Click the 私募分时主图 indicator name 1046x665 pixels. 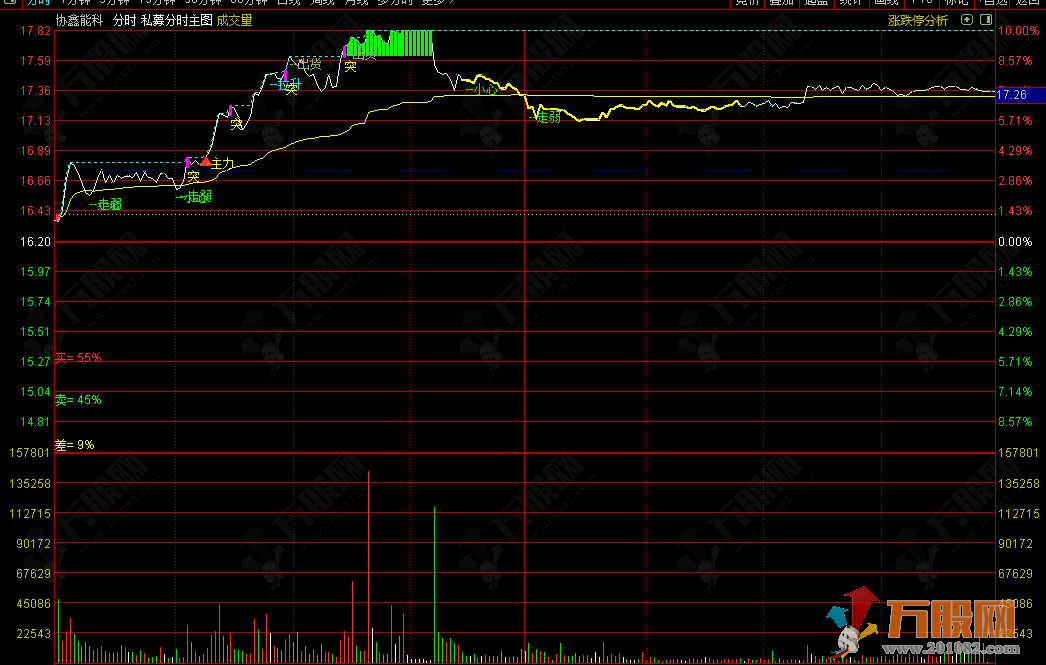(176, 19)
